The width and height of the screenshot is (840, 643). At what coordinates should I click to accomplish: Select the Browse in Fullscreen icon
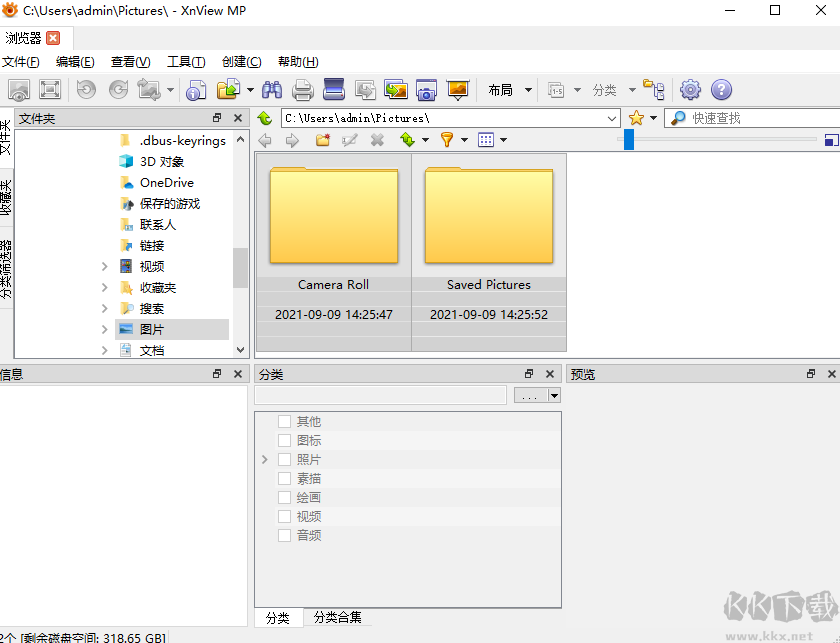[x=49, y=89]
